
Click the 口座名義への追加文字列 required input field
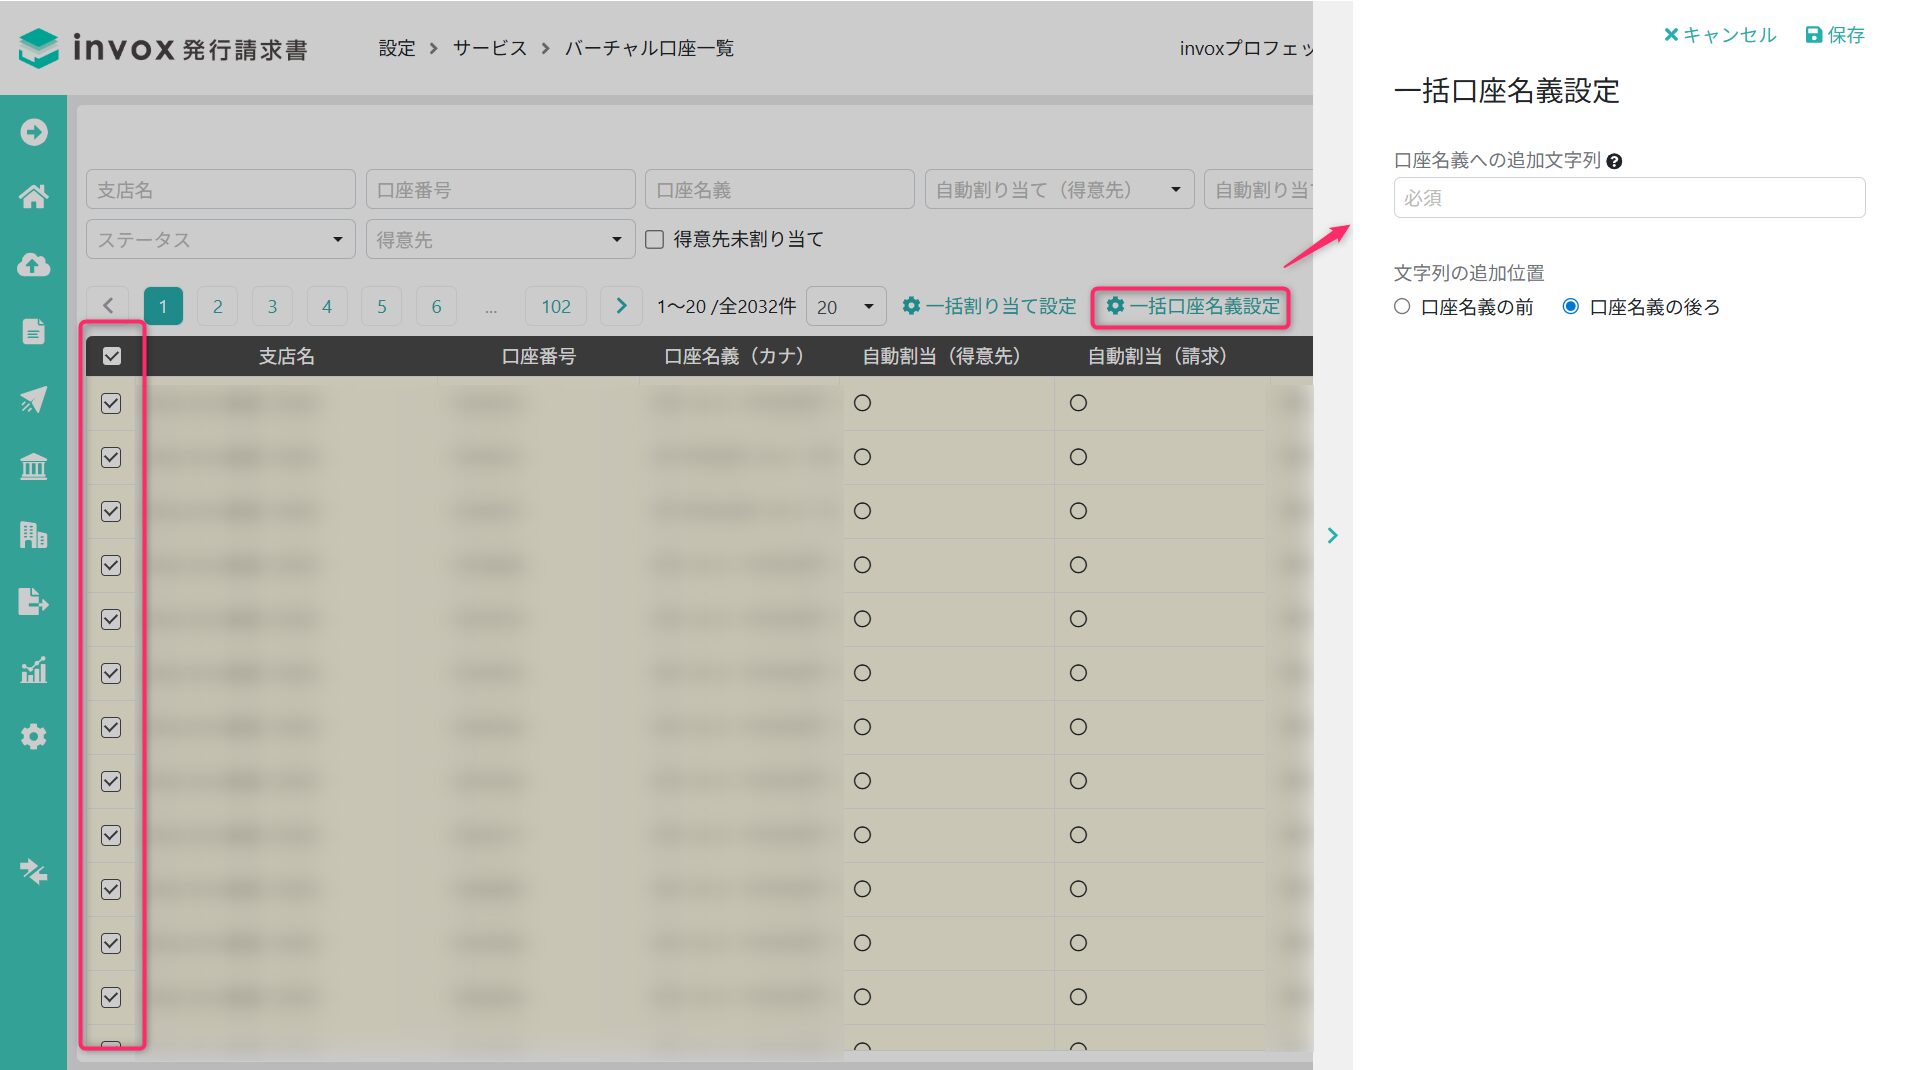click(1628, 198)
